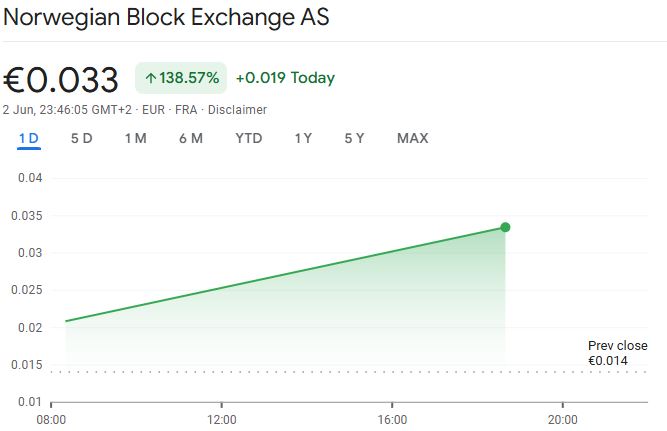The width and height of the screenshot is (667, 431).
Task: Click the Norwegian Block Exchange AS title
Action: point(167,18)
